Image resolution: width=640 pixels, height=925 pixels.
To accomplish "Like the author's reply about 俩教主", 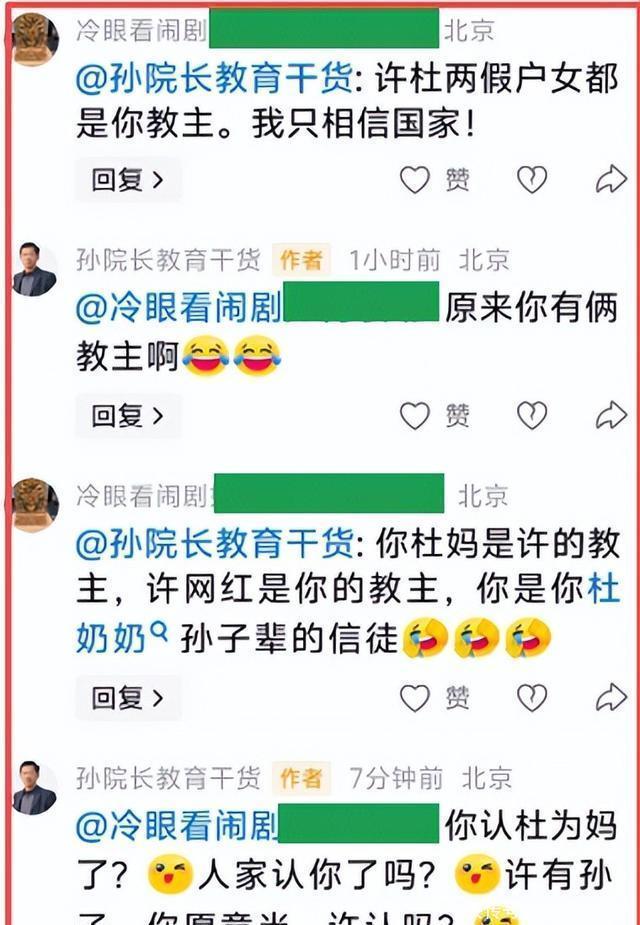I will coord(415,415).
